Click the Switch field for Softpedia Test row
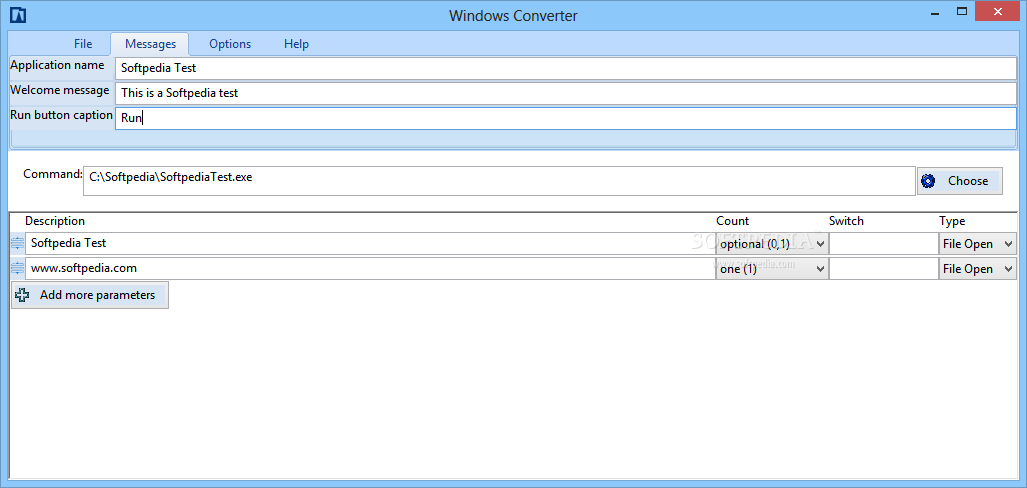Screen dimensions: 1027x488 (884, 244)
